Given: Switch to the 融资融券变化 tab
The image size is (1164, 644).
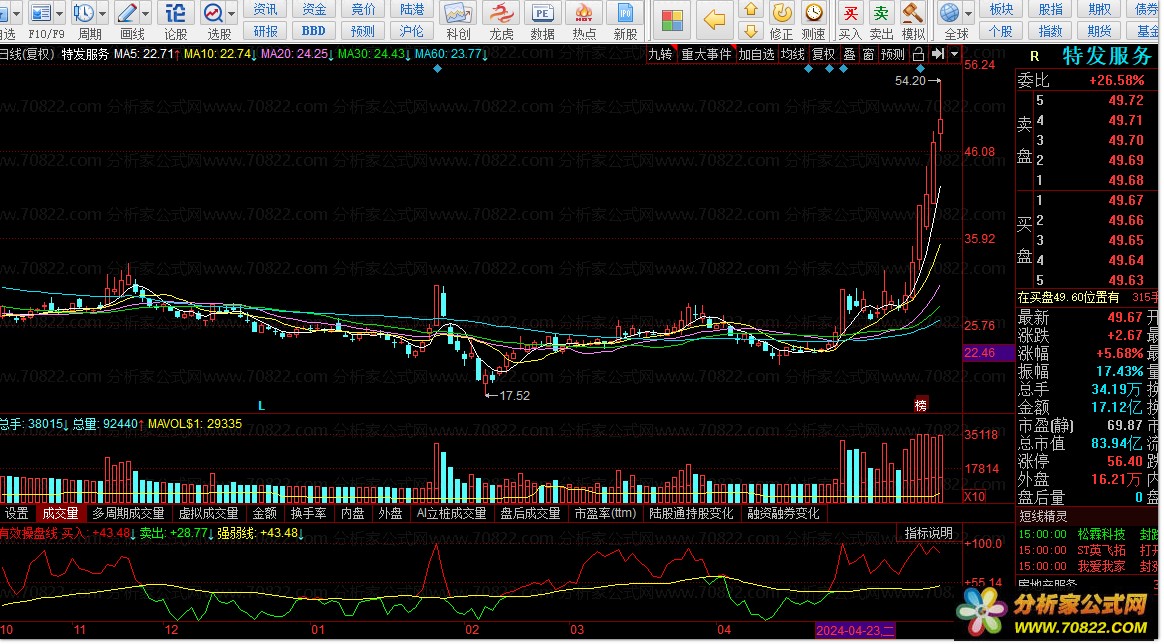Looking at the screenshot, I should click(x=783, y=513).
